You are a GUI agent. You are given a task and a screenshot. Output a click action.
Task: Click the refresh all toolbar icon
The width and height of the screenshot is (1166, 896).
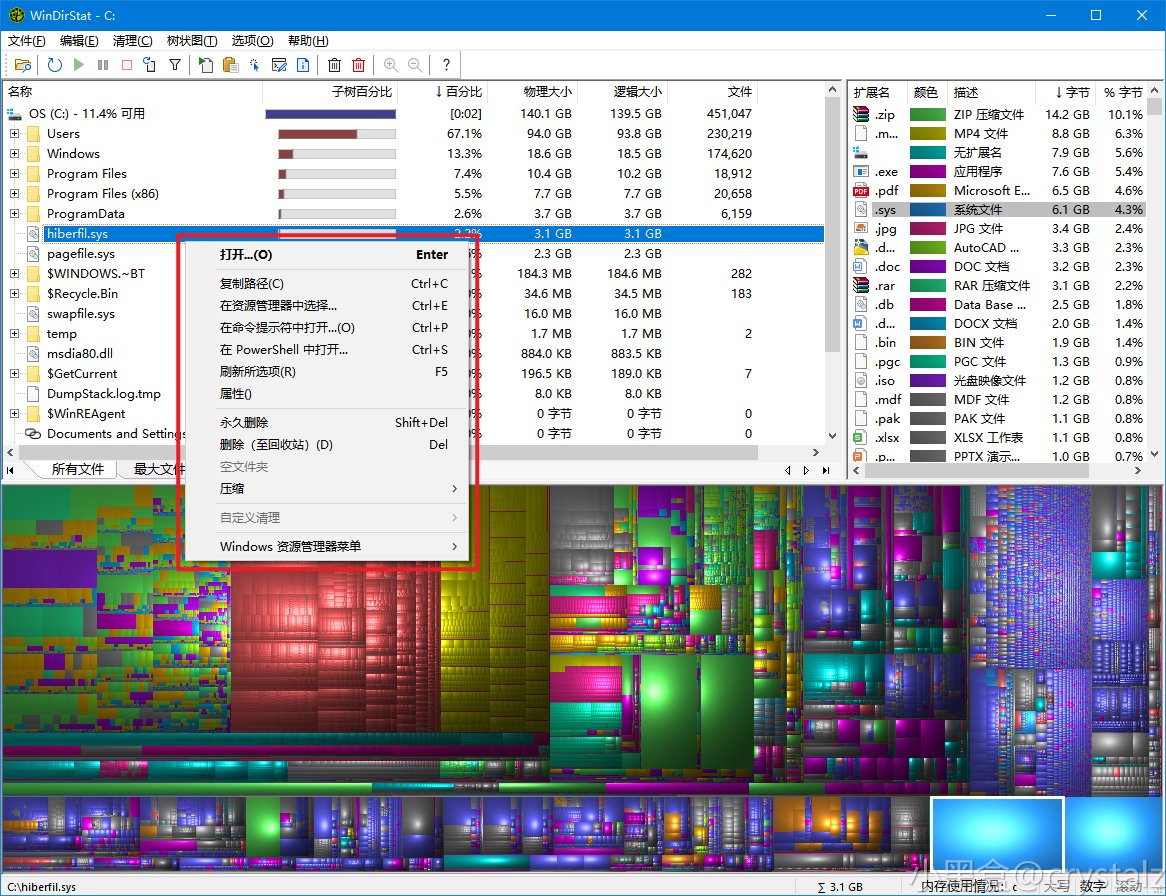coord(54,65)
